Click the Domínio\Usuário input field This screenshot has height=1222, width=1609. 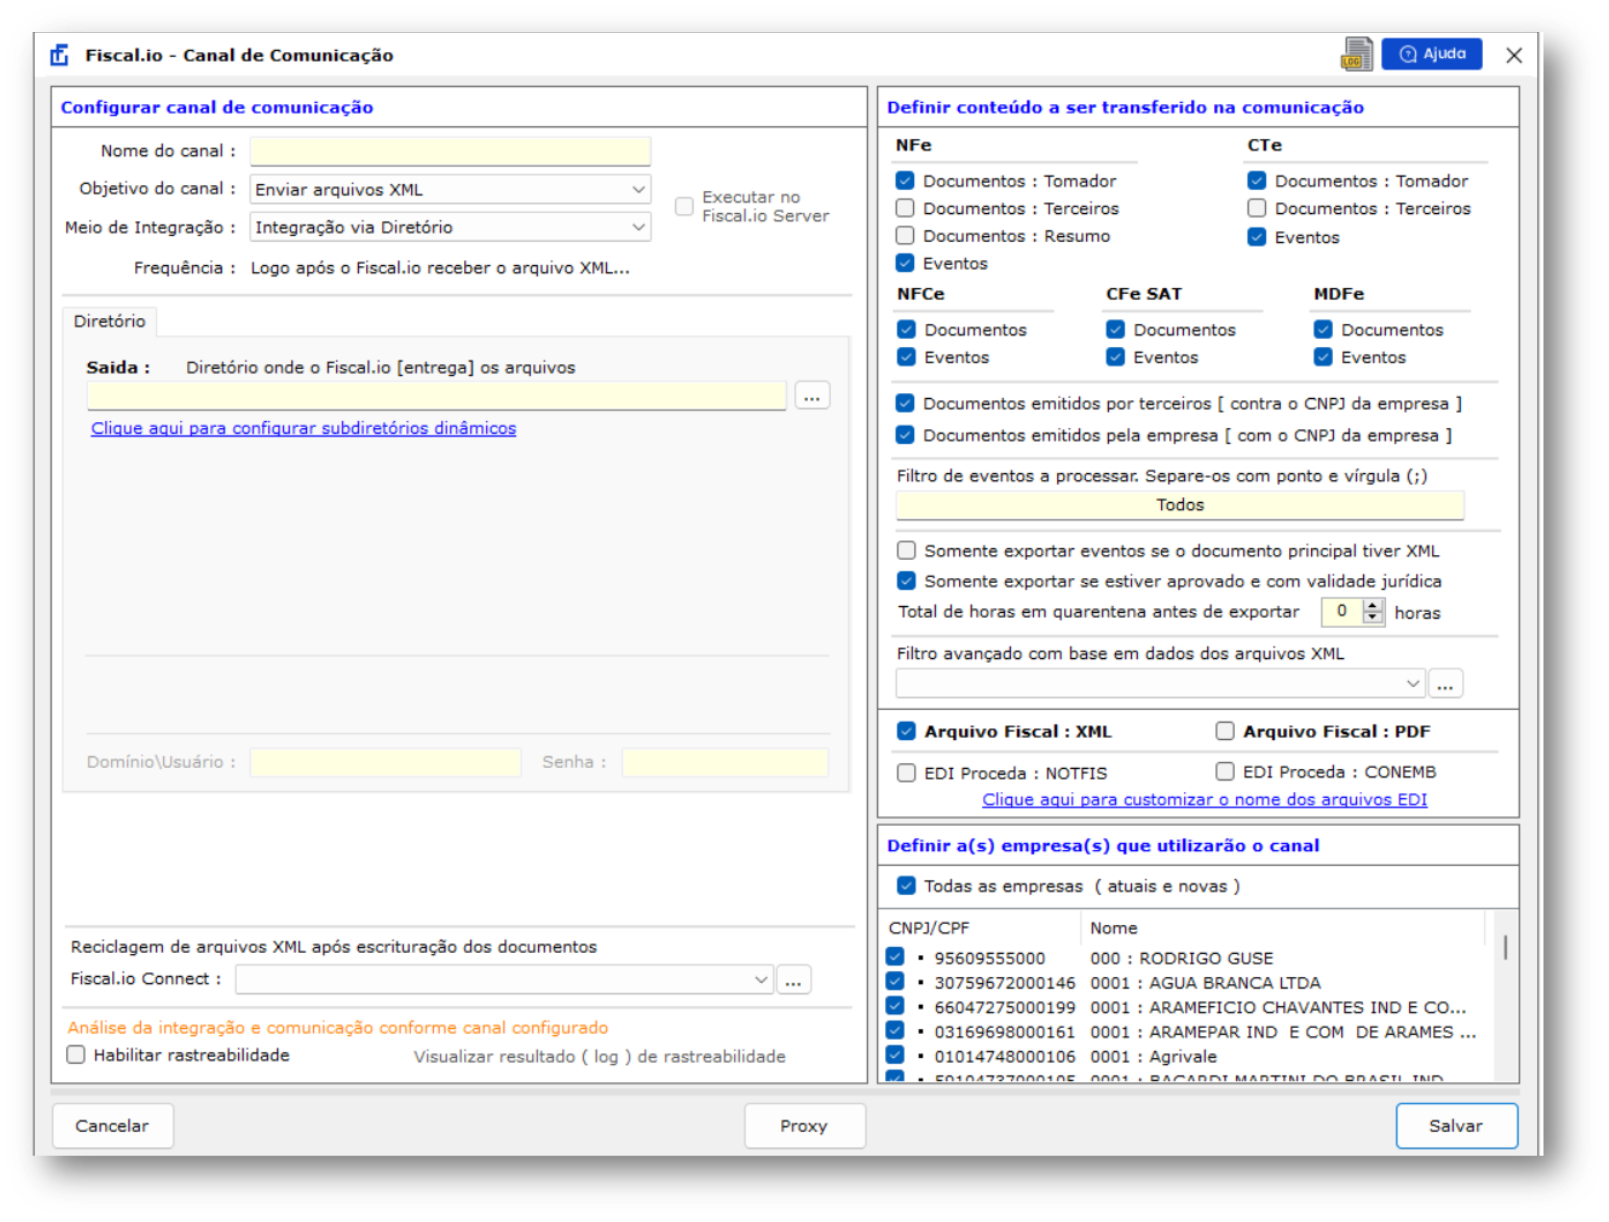coord(385,762)
